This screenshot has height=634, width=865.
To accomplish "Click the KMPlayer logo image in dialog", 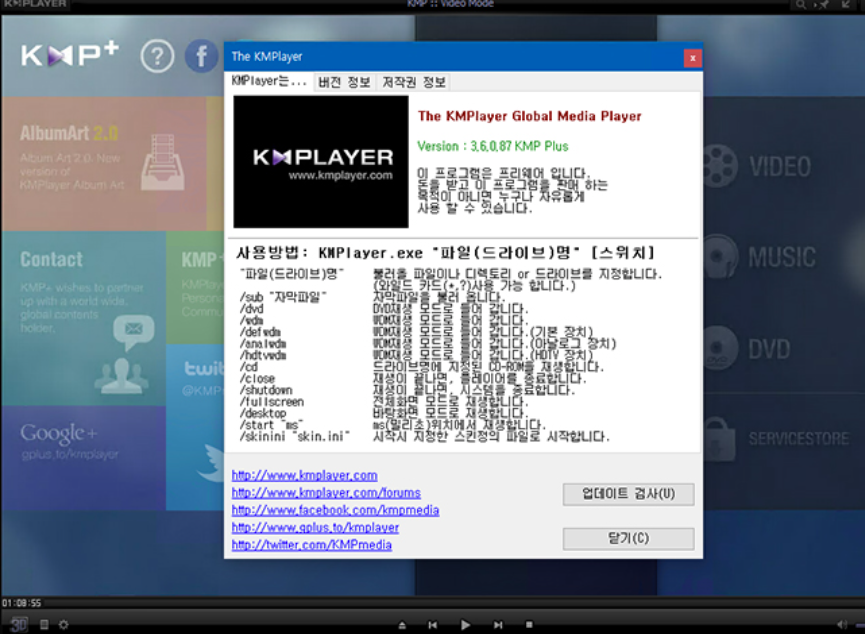I will tap(321, 162).
